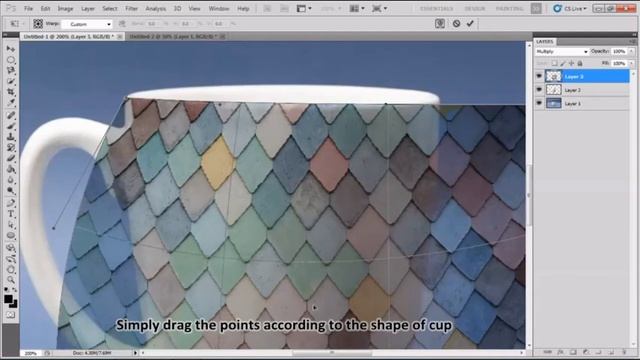Show more workspaces via the double arrow
Image resolution: width=640 pixels, height=360 pixels.
pyautogui.click(x=536, y=8)
